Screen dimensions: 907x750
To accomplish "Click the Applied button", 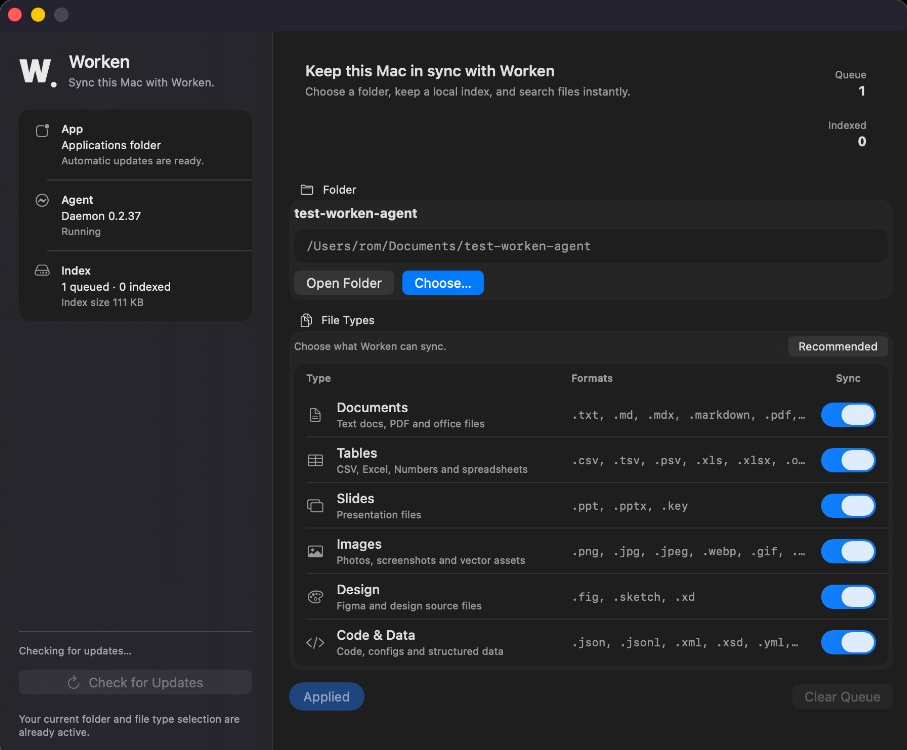I will point(326,697).
